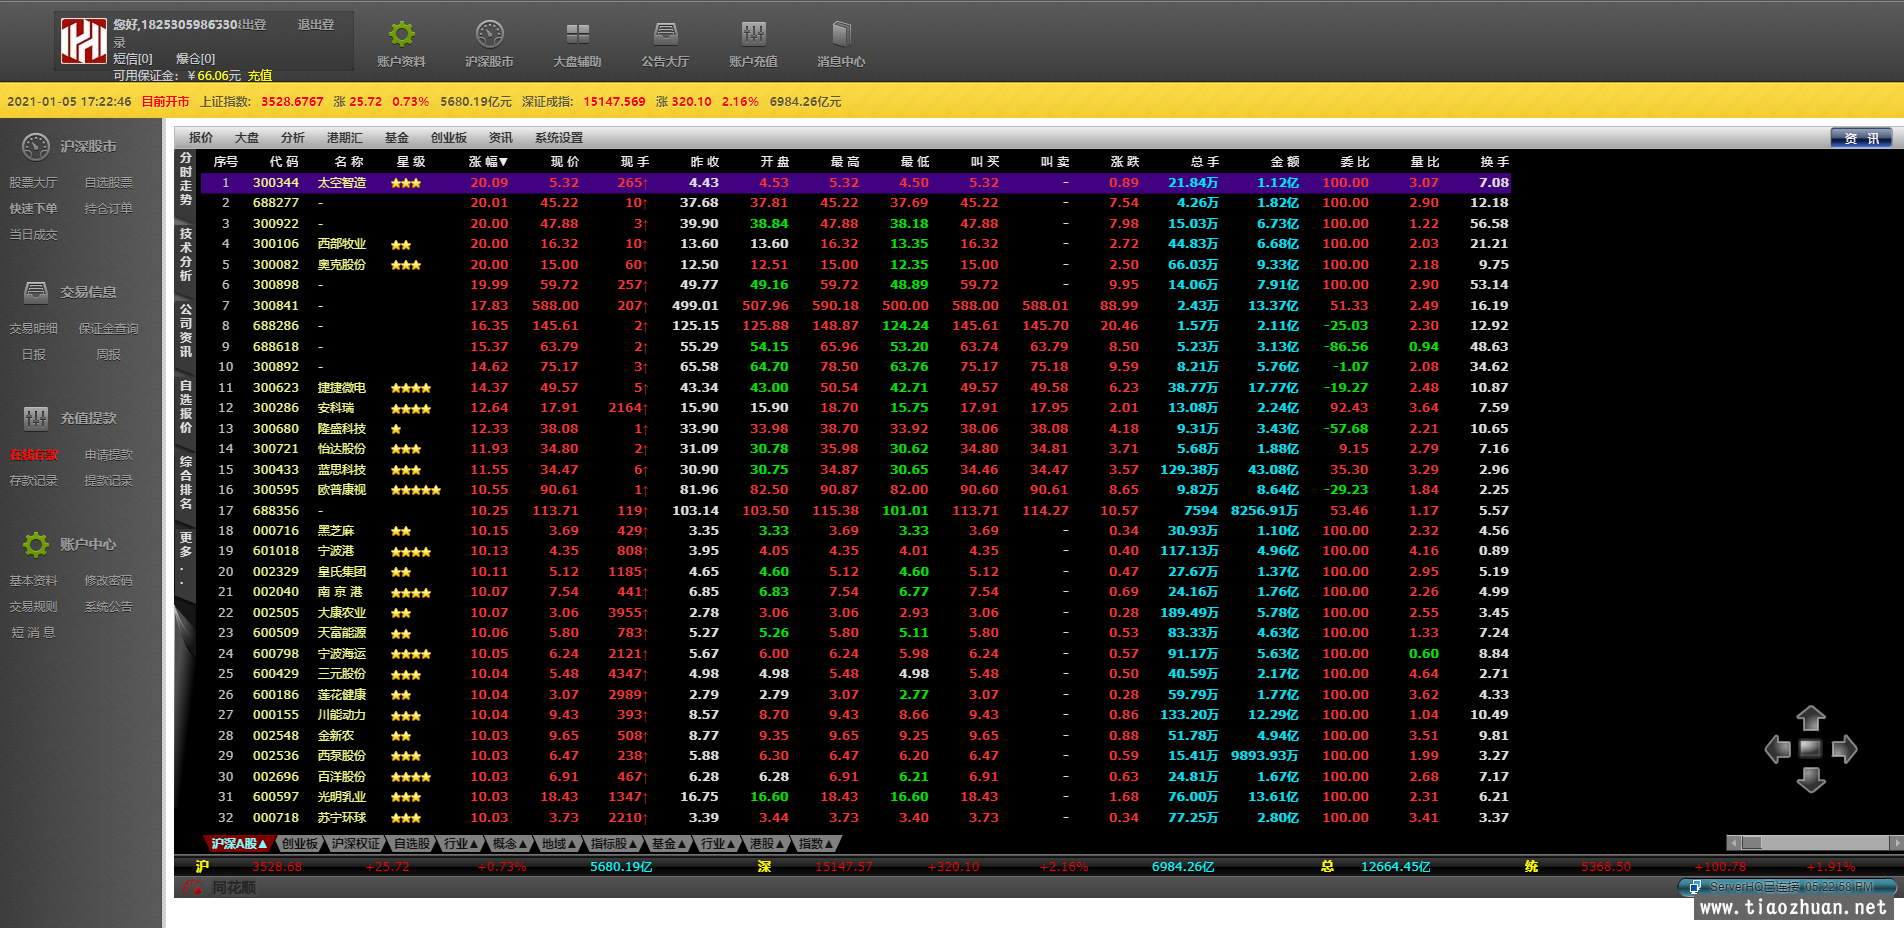Open the 创业板 menu
This screenshot has height=928, width=1904.
(449, 138)
